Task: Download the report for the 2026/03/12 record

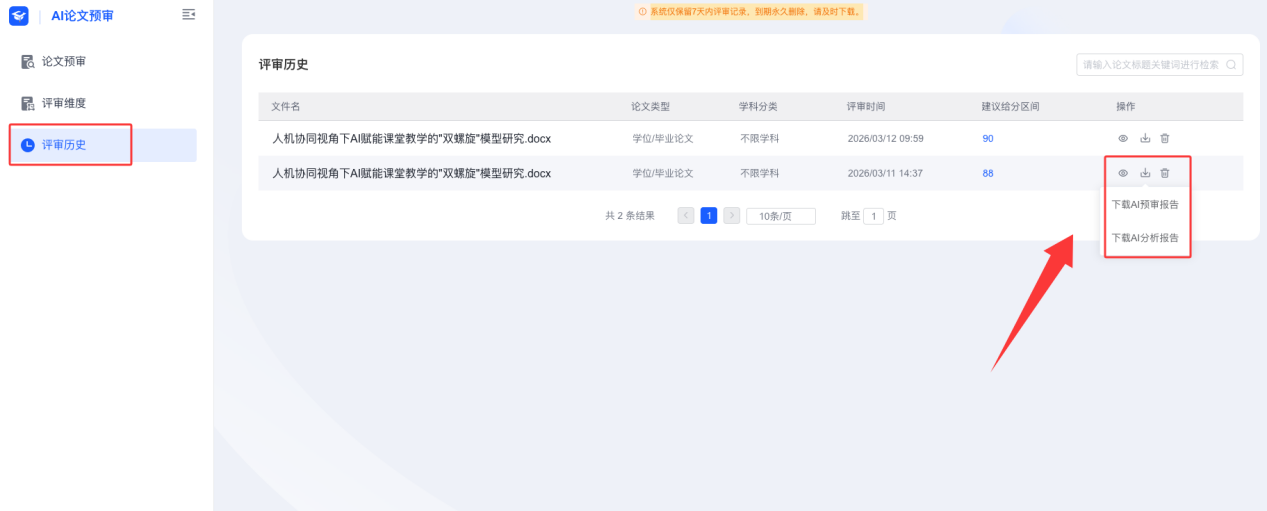Action: pos(1145,138)
